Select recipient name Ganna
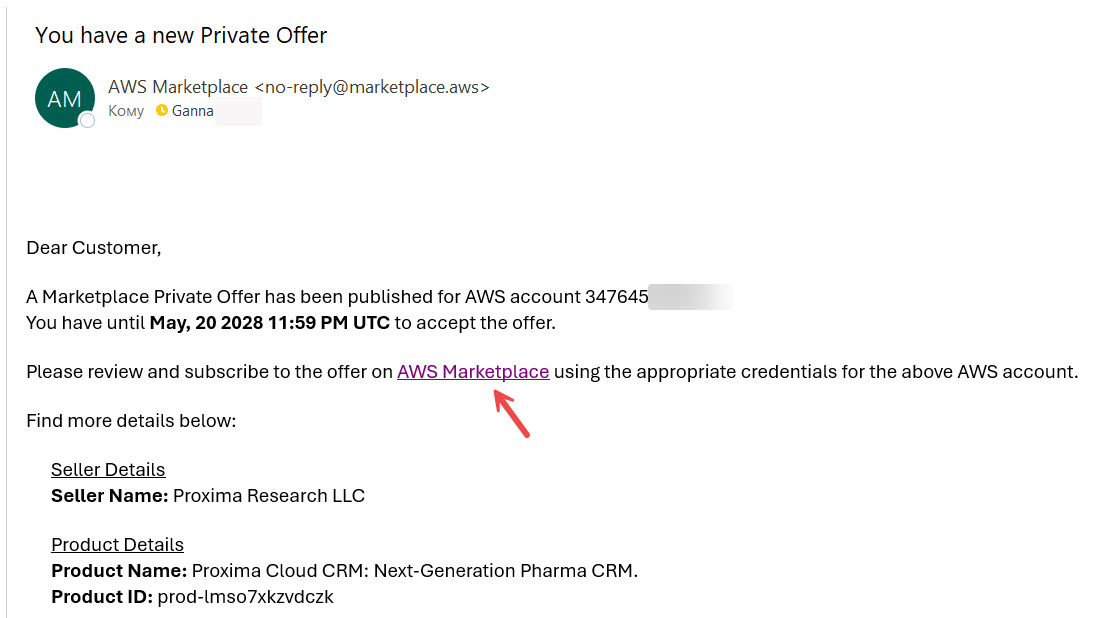Image resolution: width=1108 pixels, height=618 pixels. tap(193, 111)
